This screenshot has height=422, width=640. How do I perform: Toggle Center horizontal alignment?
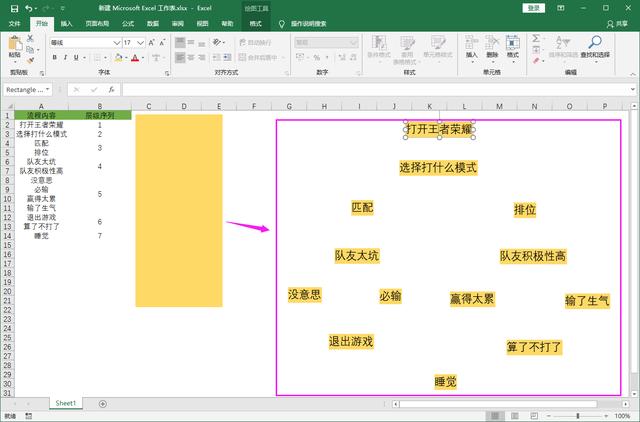(x=191, y=58)
